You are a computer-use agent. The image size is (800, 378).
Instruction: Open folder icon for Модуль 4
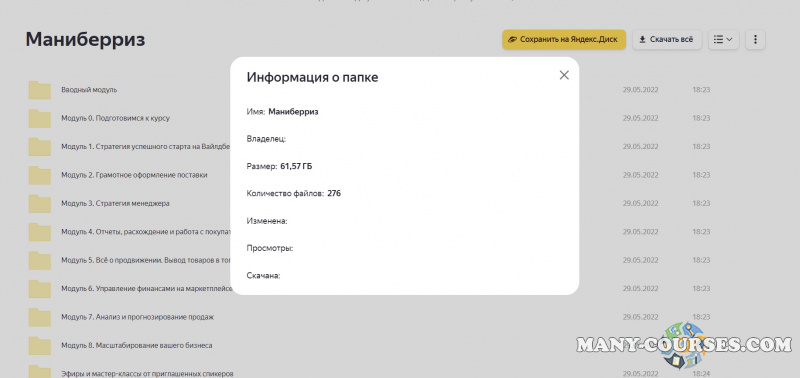click(x=40, y=232)
